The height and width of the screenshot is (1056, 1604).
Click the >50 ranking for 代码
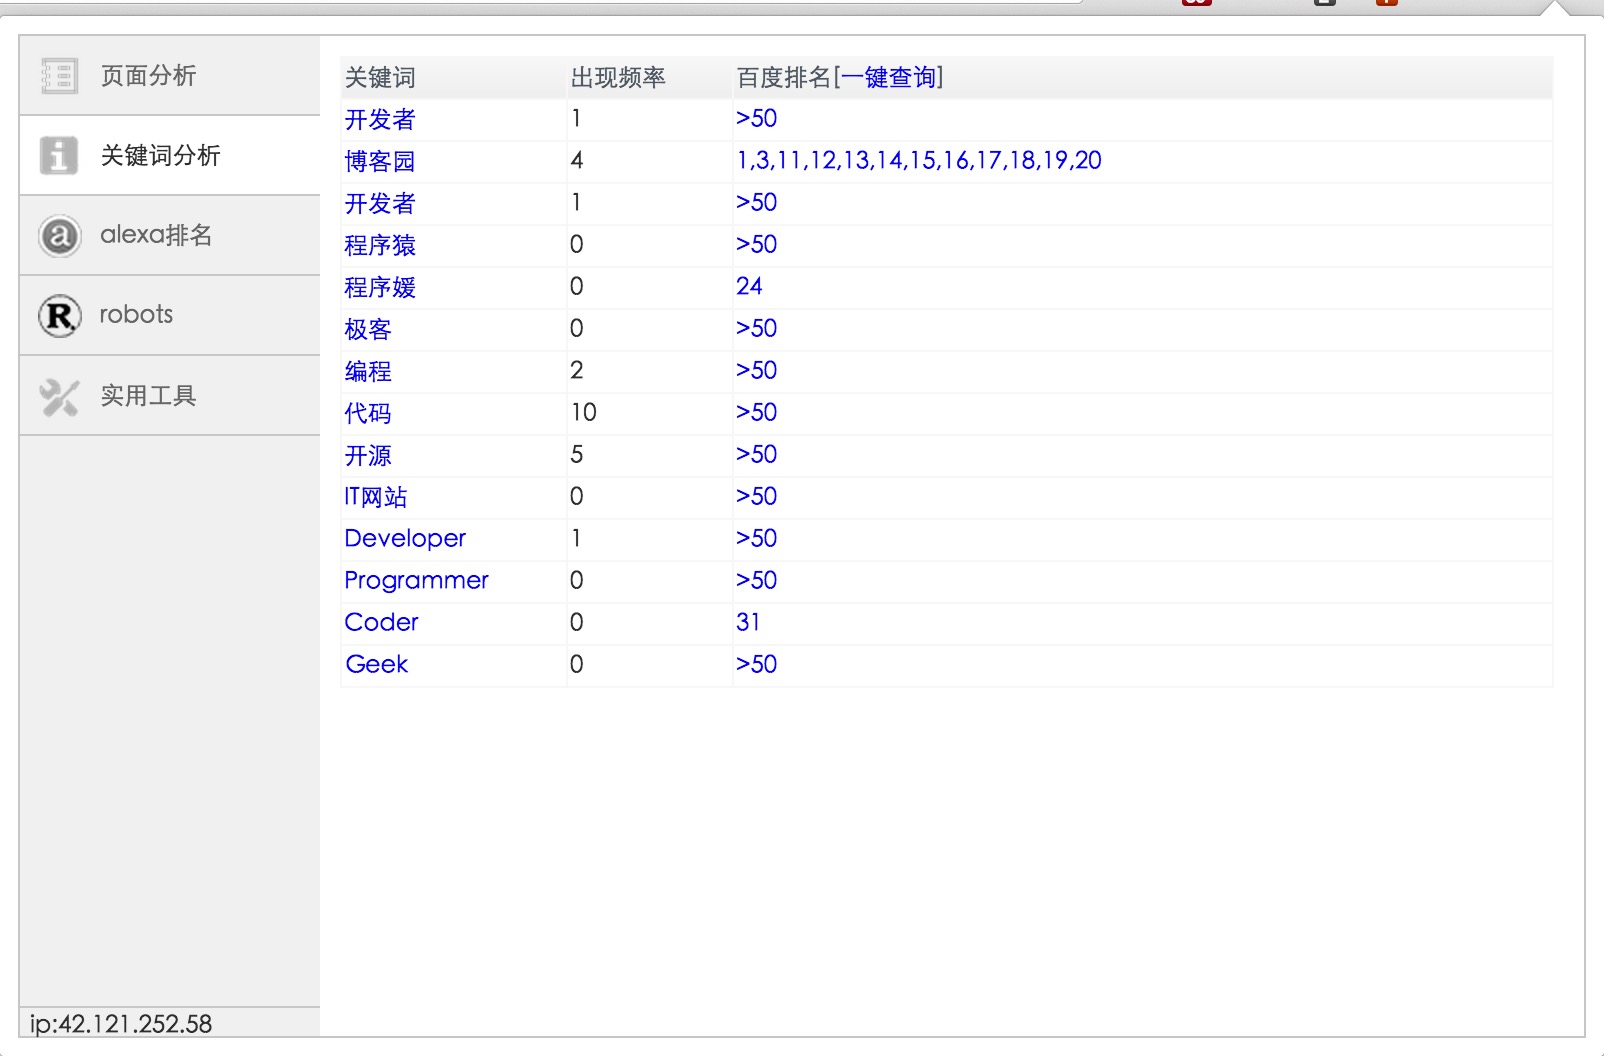click(757, 412)
